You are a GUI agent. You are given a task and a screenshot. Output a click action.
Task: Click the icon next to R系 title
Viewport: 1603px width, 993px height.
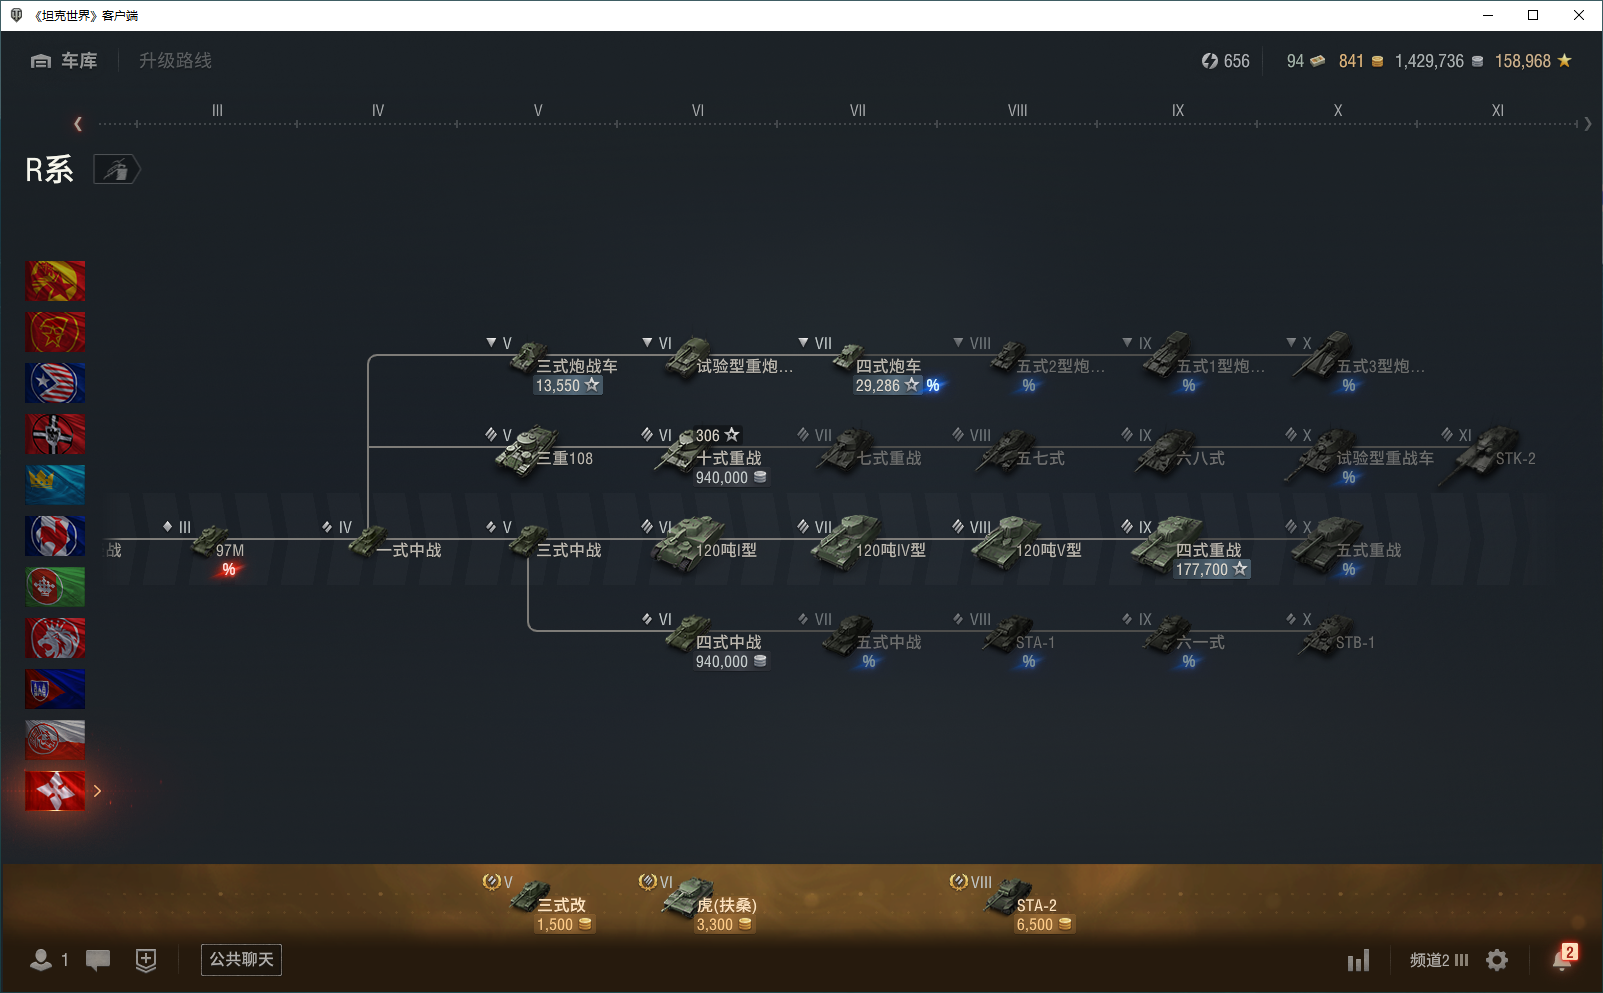click(116, 170)
